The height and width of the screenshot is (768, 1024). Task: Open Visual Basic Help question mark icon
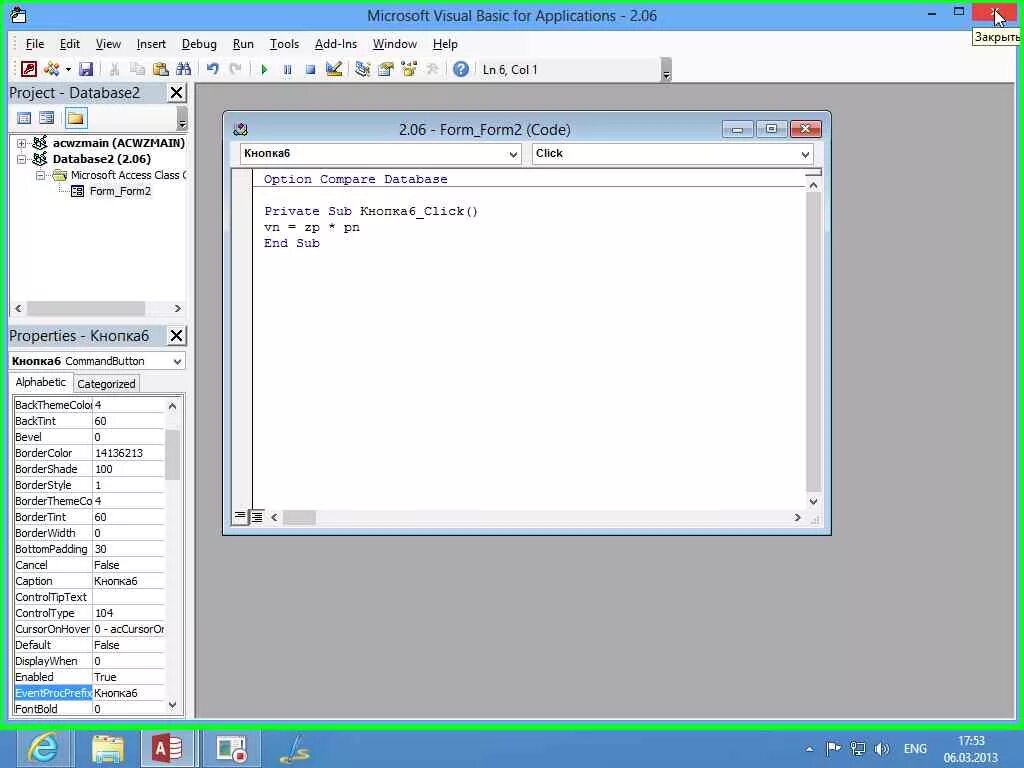coord(460,69)
